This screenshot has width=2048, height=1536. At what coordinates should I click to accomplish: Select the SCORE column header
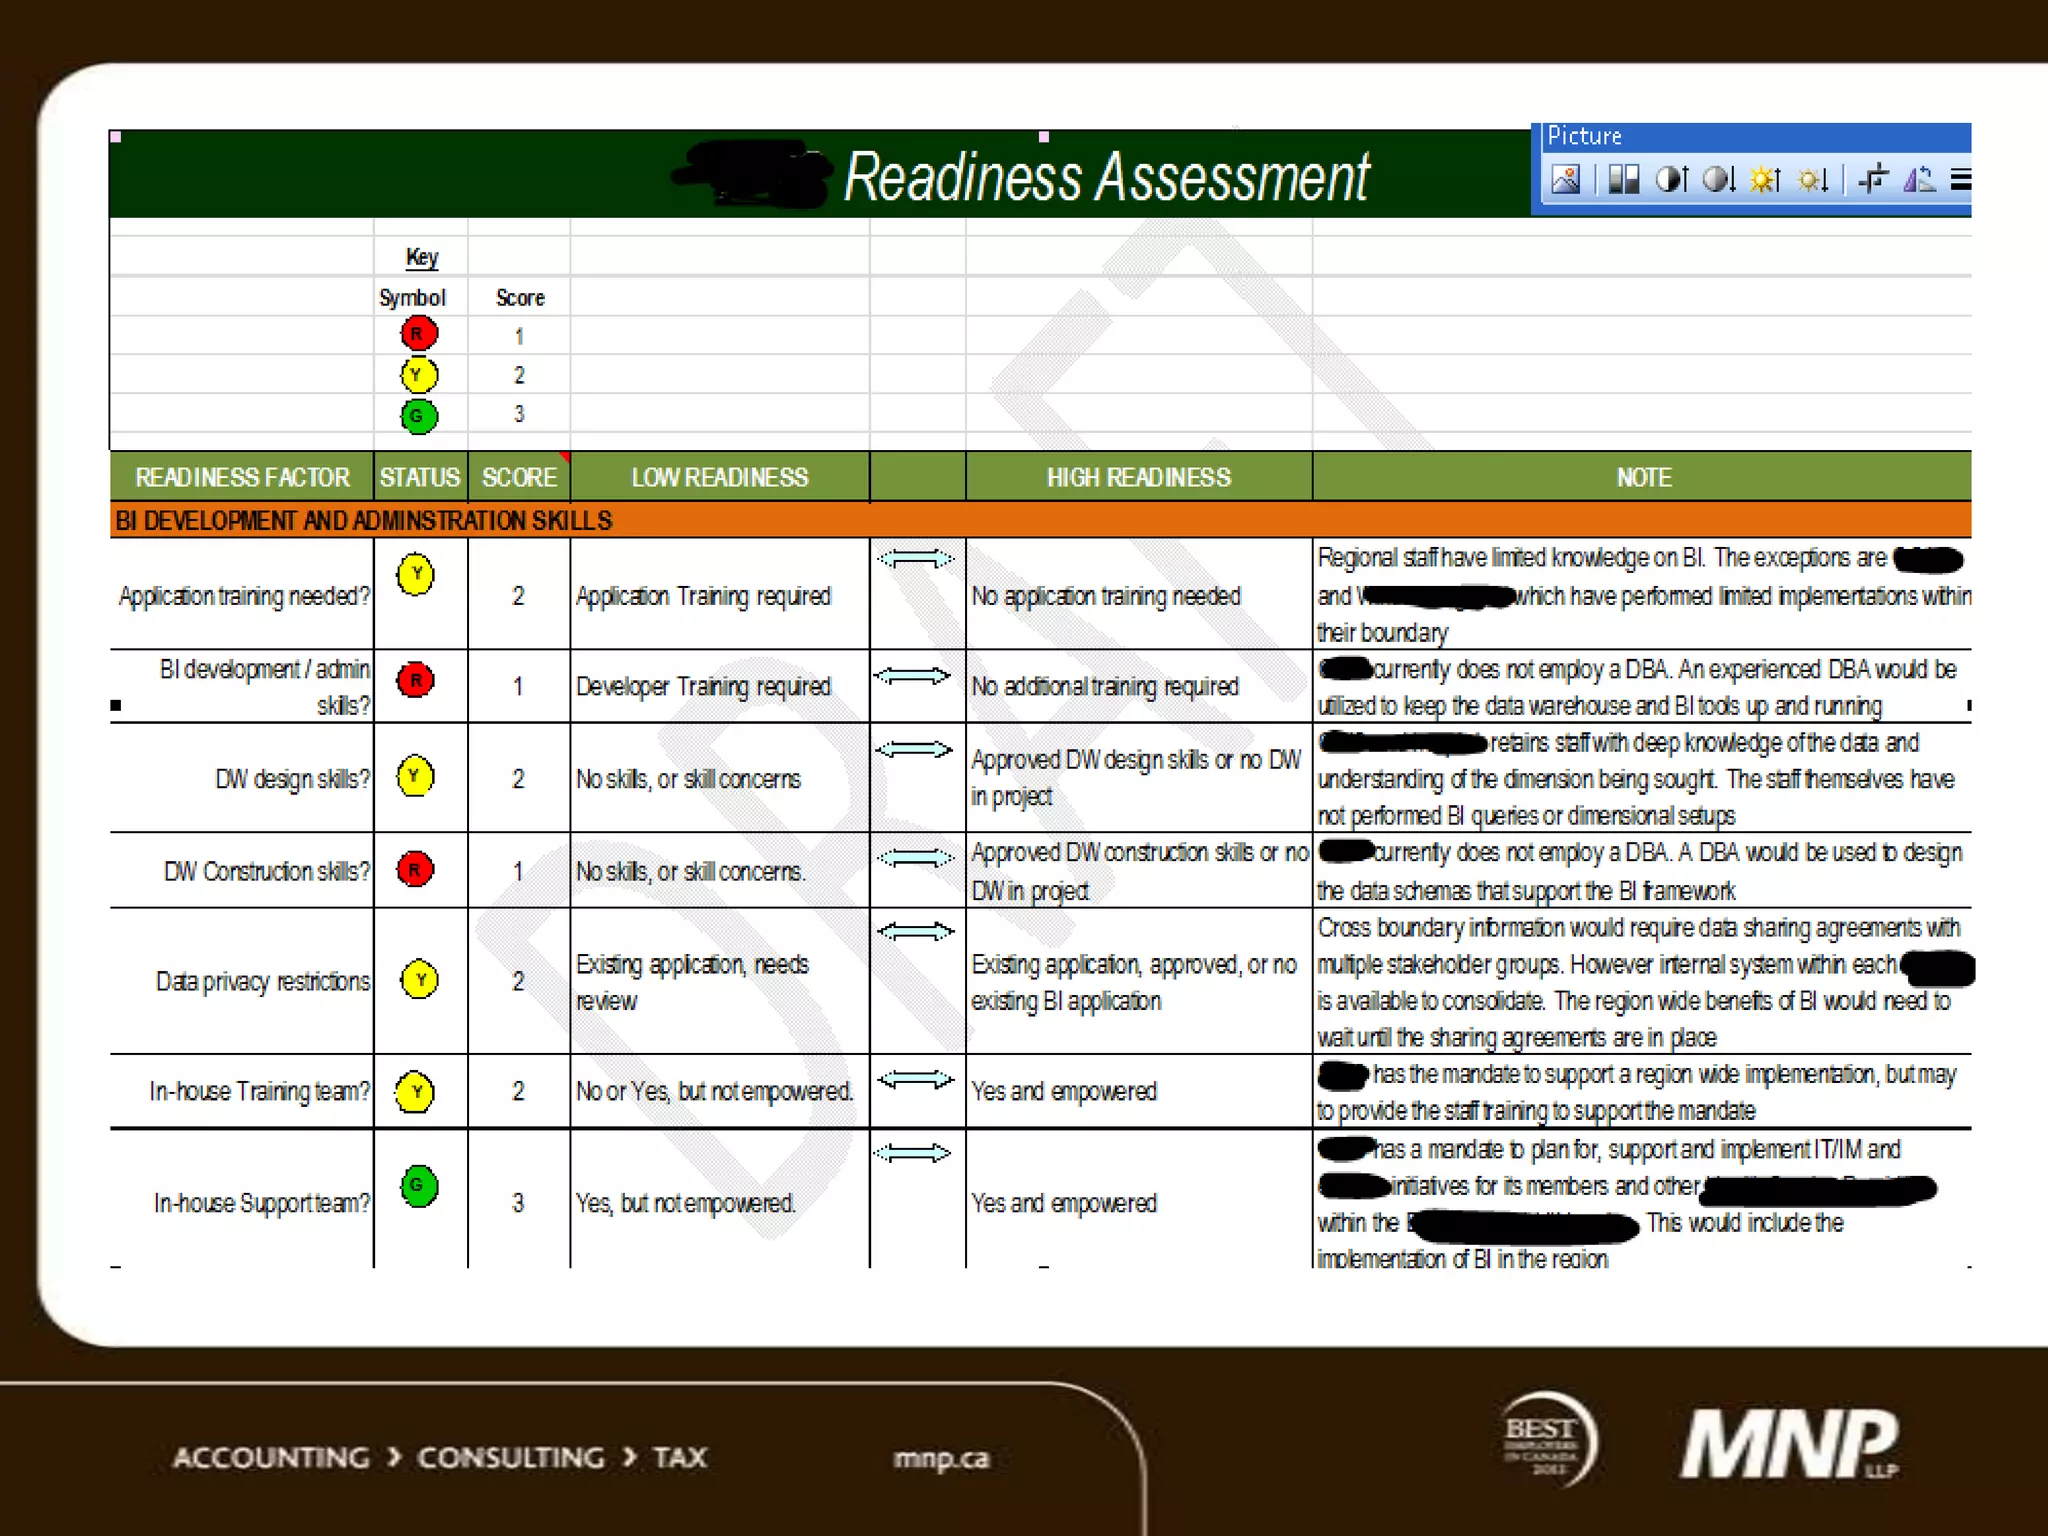519,477
